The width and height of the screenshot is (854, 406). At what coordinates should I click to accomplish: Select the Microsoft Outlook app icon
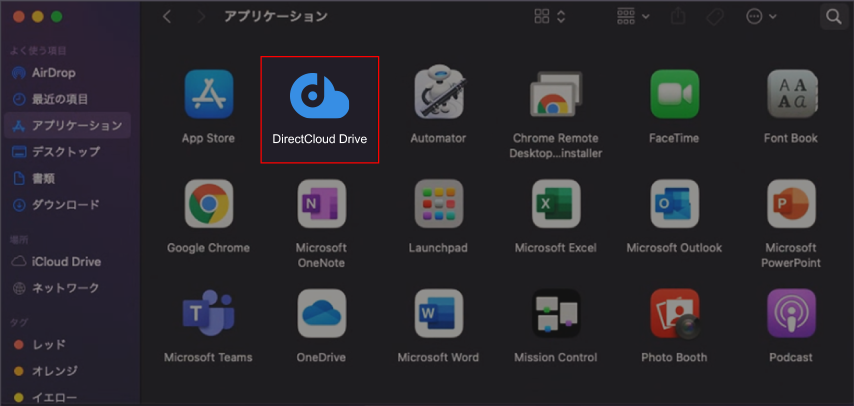674,204
